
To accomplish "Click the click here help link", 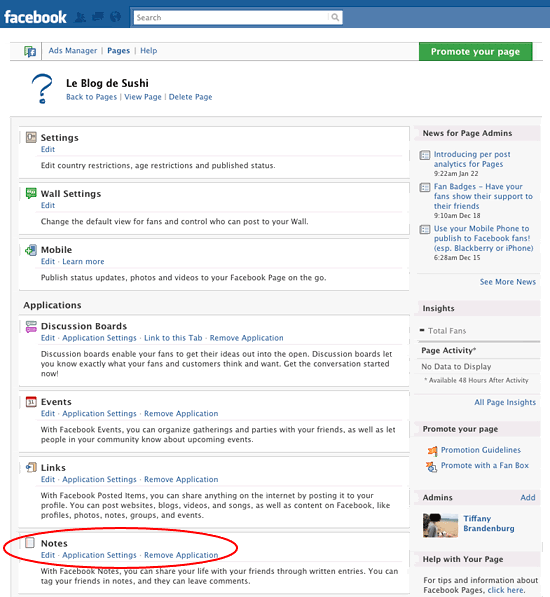I will point(506,590).
